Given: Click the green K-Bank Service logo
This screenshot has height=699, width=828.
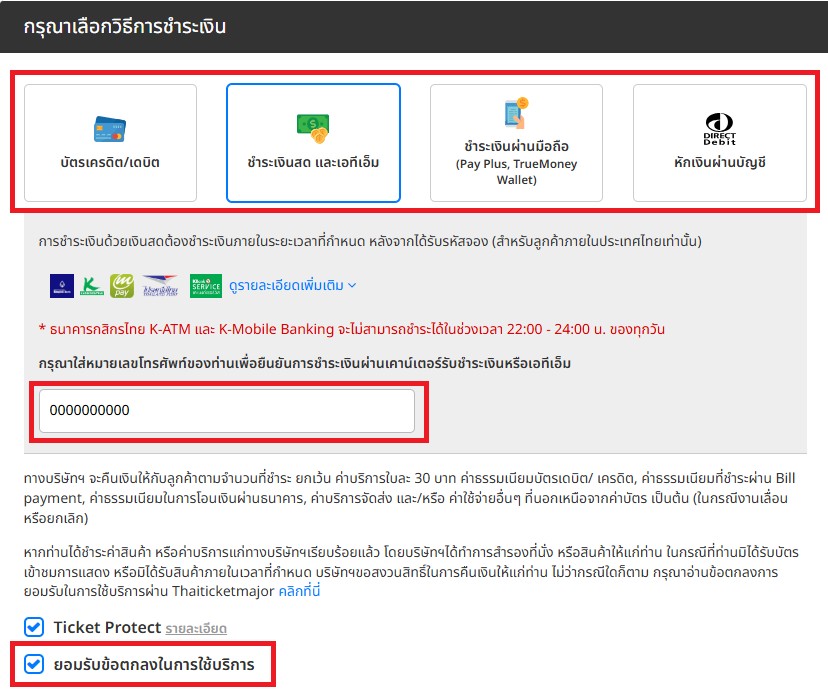Looking at the screenshot, I should 206,286.
